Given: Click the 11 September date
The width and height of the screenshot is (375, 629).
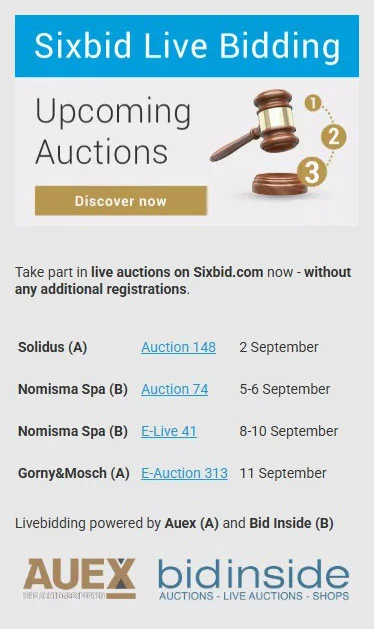Looking at the screenshot, I should (x=283, y=473).
